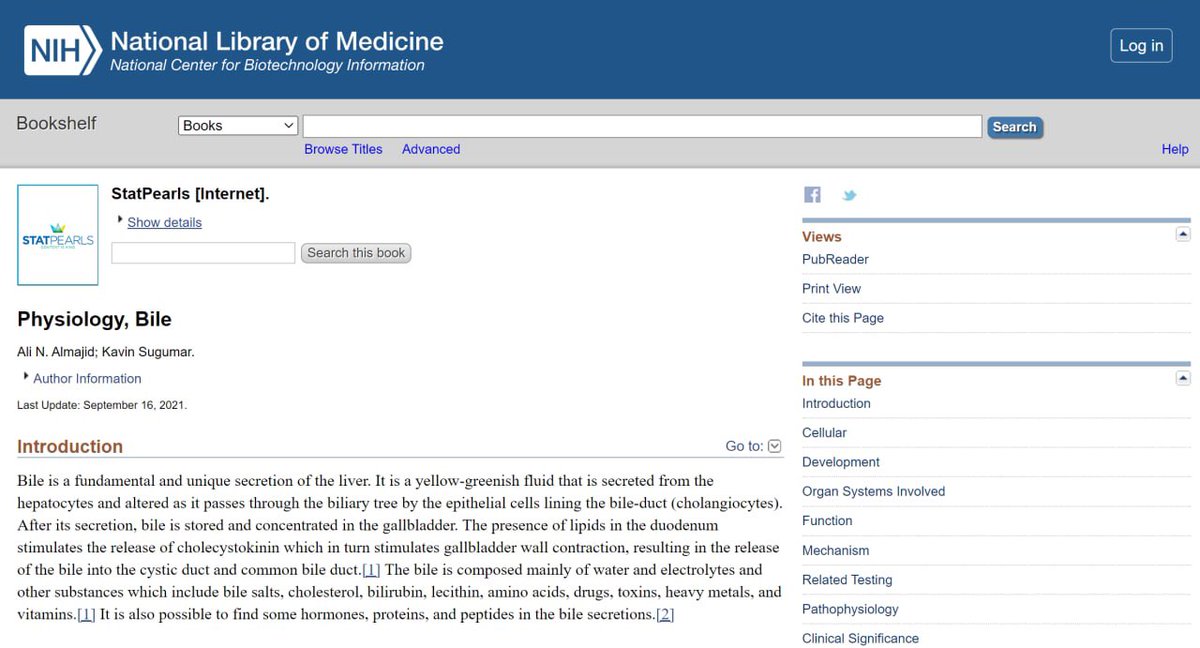Click Physiology, Bile page title
The height and width of the screenshot is (648, 1200).
coord(94,319)
